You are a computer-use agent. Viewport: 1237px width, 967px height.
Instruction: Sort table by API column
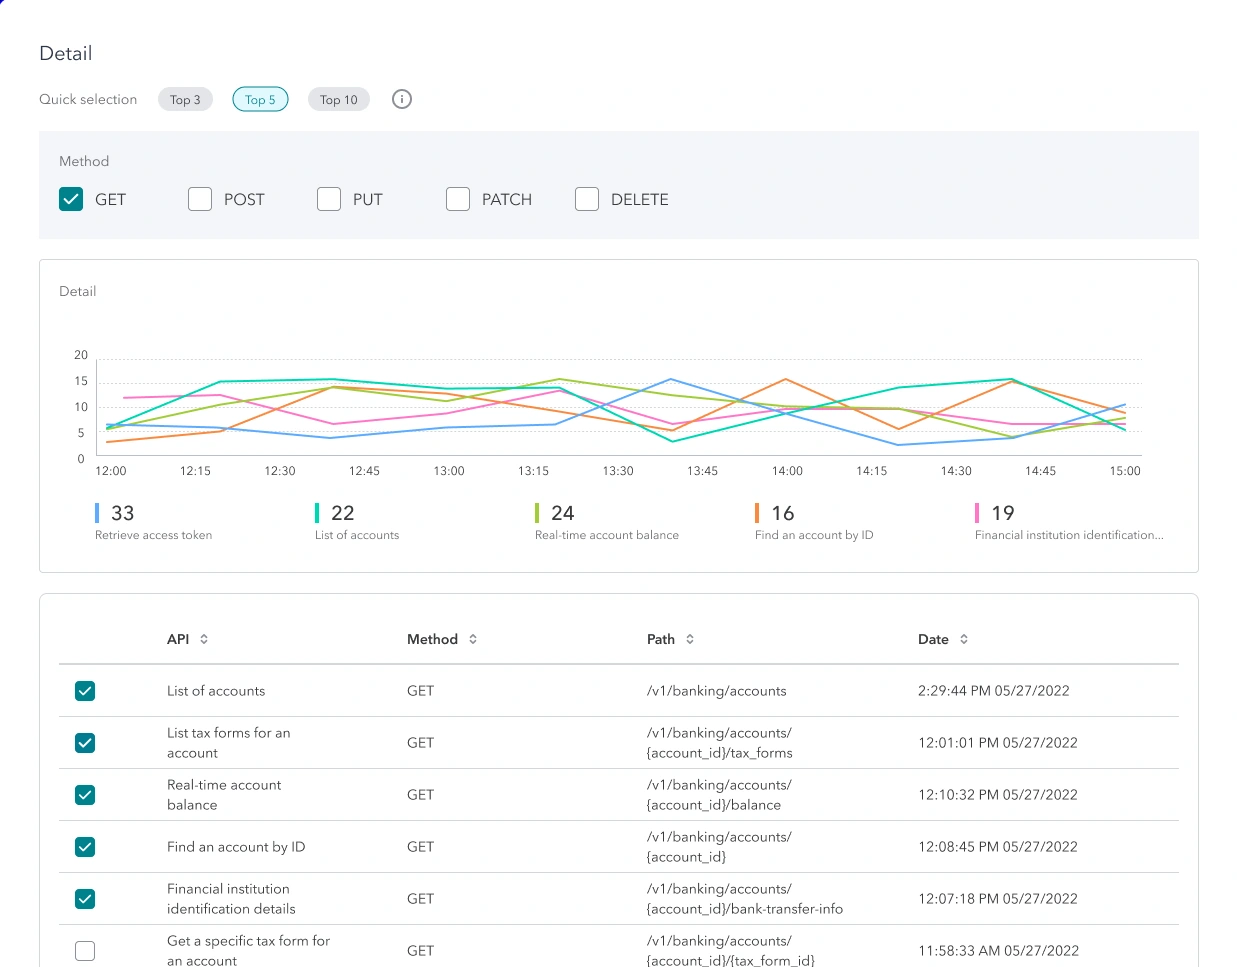point(204,639)
